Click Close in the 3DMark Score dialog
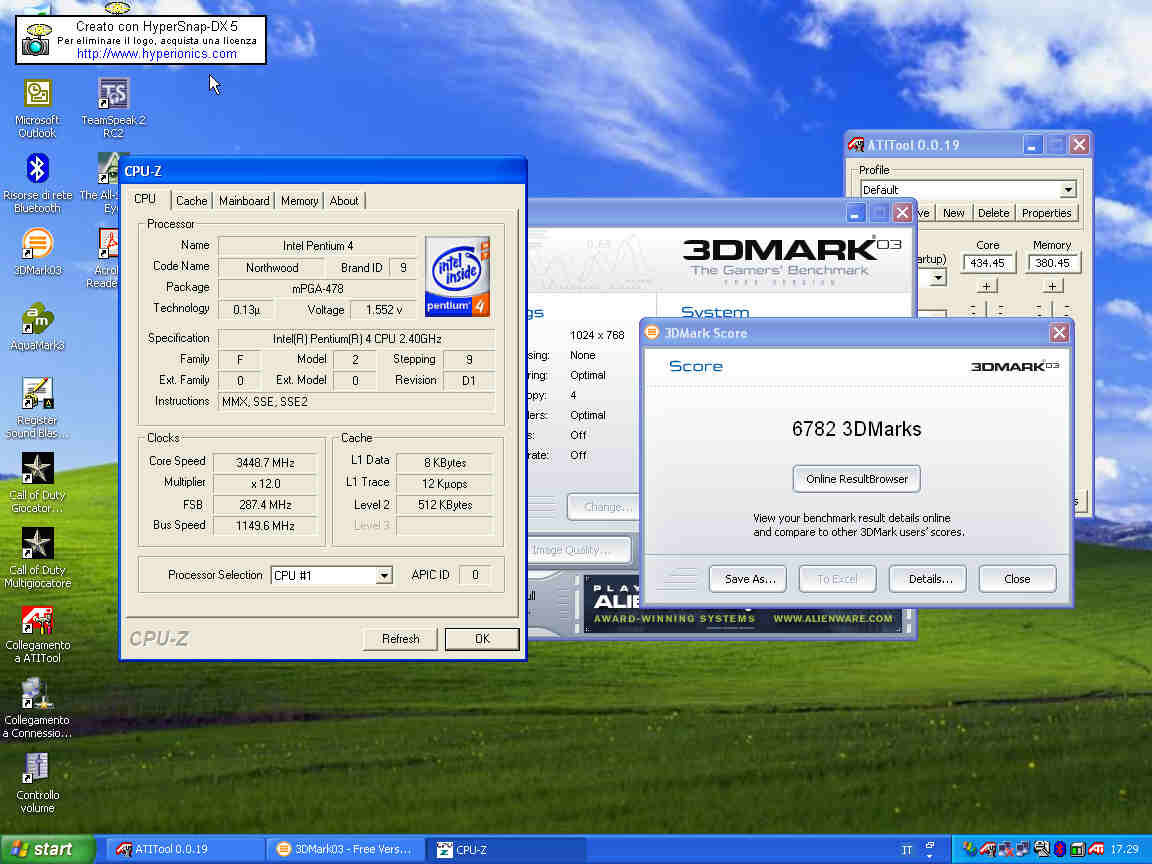Screen dimensions: 1152x864 (1018, 579)
